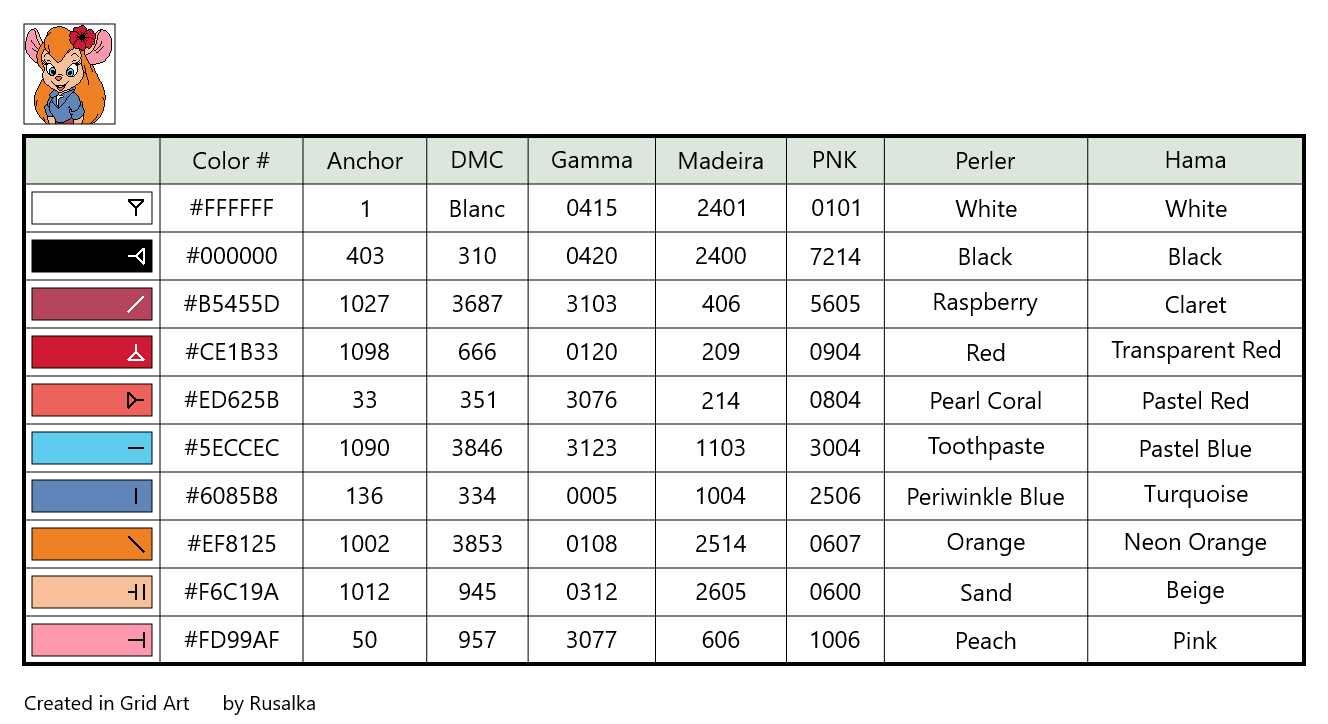Pick the raspberry #B5455D swatch
Image resolution: width=1328 pixels, height=724 pixels.
(92, 304)
